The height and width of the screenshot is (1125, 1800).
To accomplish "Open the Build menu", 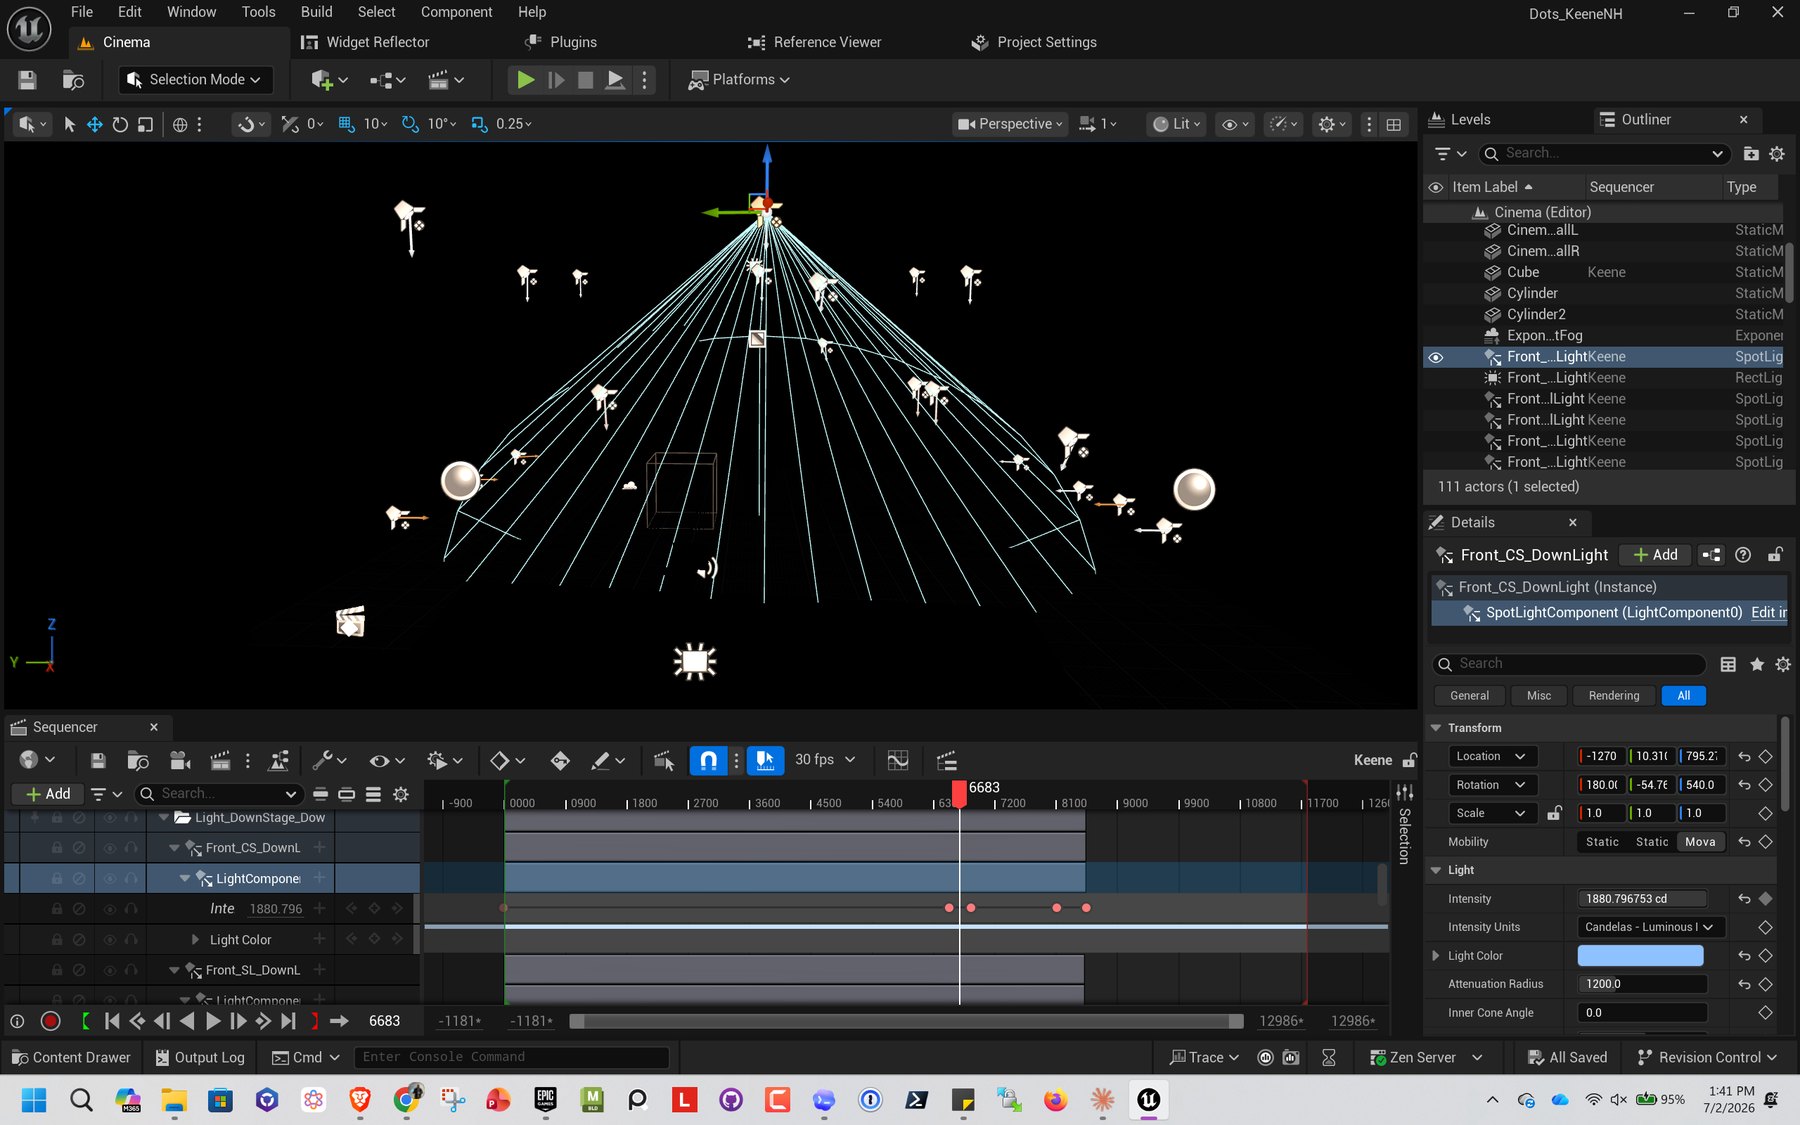I will [316, 12].
